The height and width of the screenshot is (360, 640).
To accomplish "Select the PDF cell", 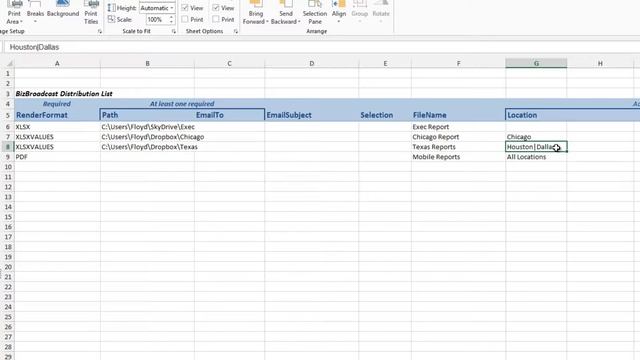I will (57, 157).
